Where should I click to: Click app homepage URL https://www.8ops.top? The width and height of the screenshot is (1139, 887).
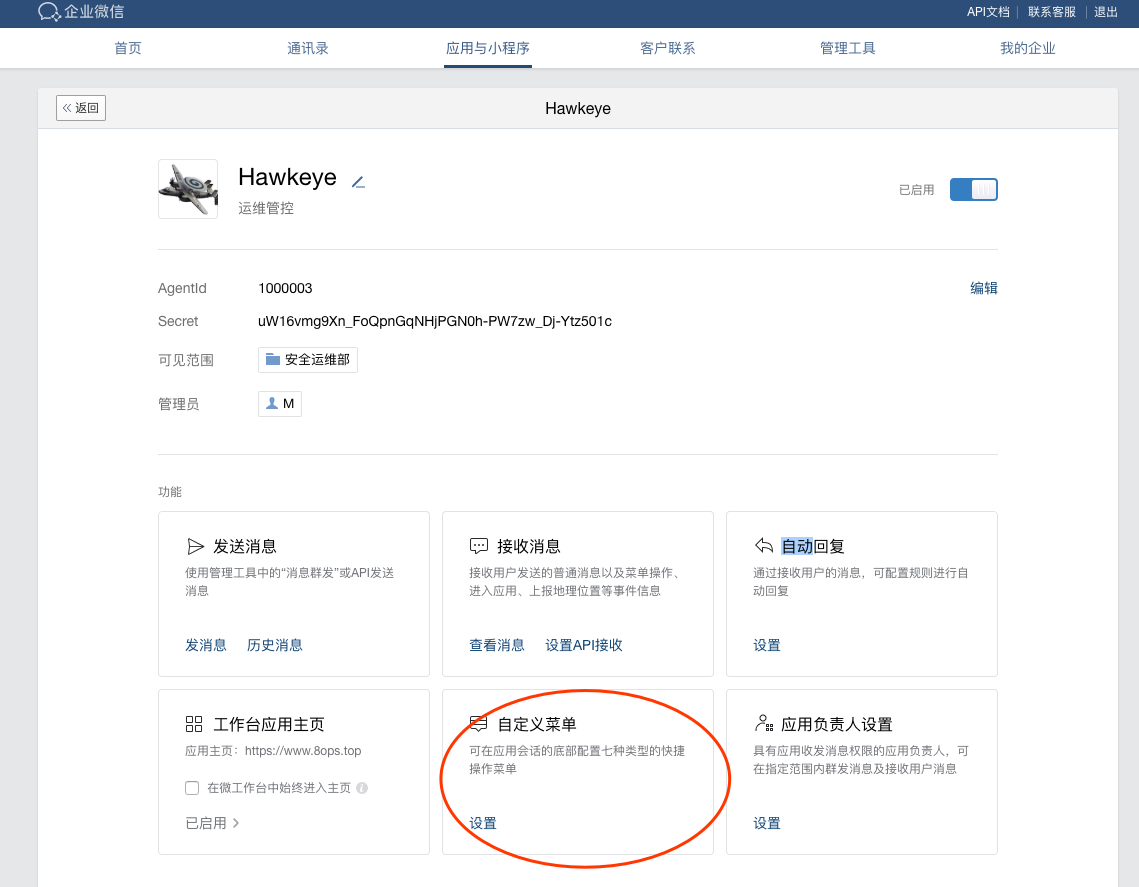[x=303, y=750]
